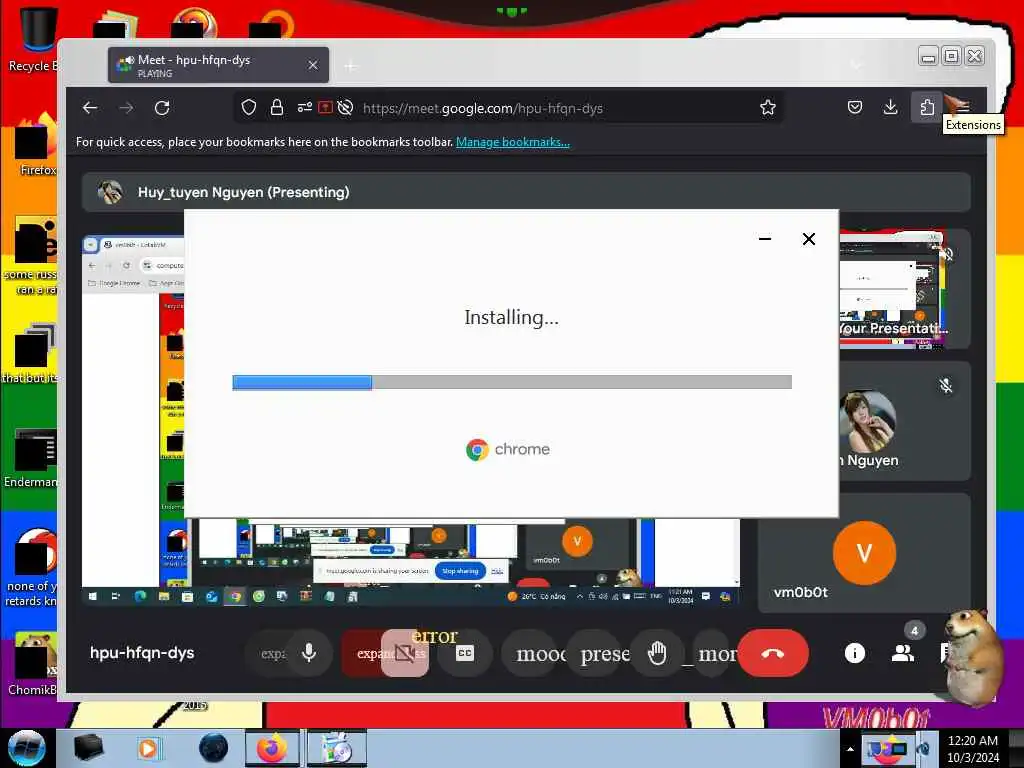Click the autoplay blocked icon
This screenshot has height=768, width=1024.
point(345,108)
